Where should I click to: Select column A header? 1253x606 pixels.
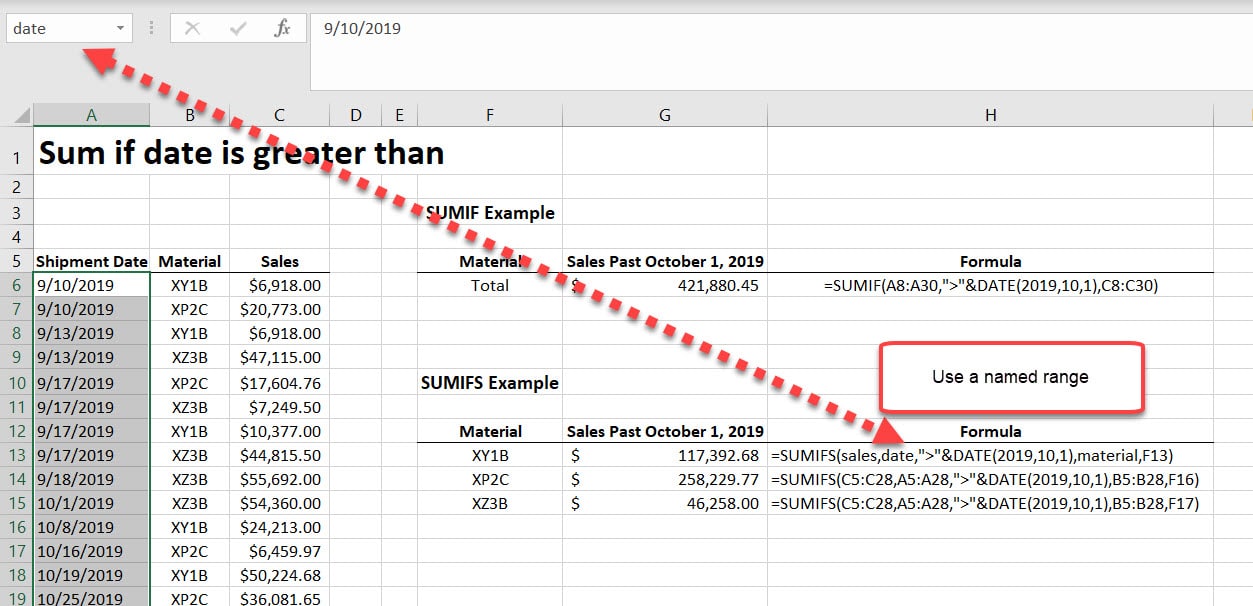click(91, 114)
